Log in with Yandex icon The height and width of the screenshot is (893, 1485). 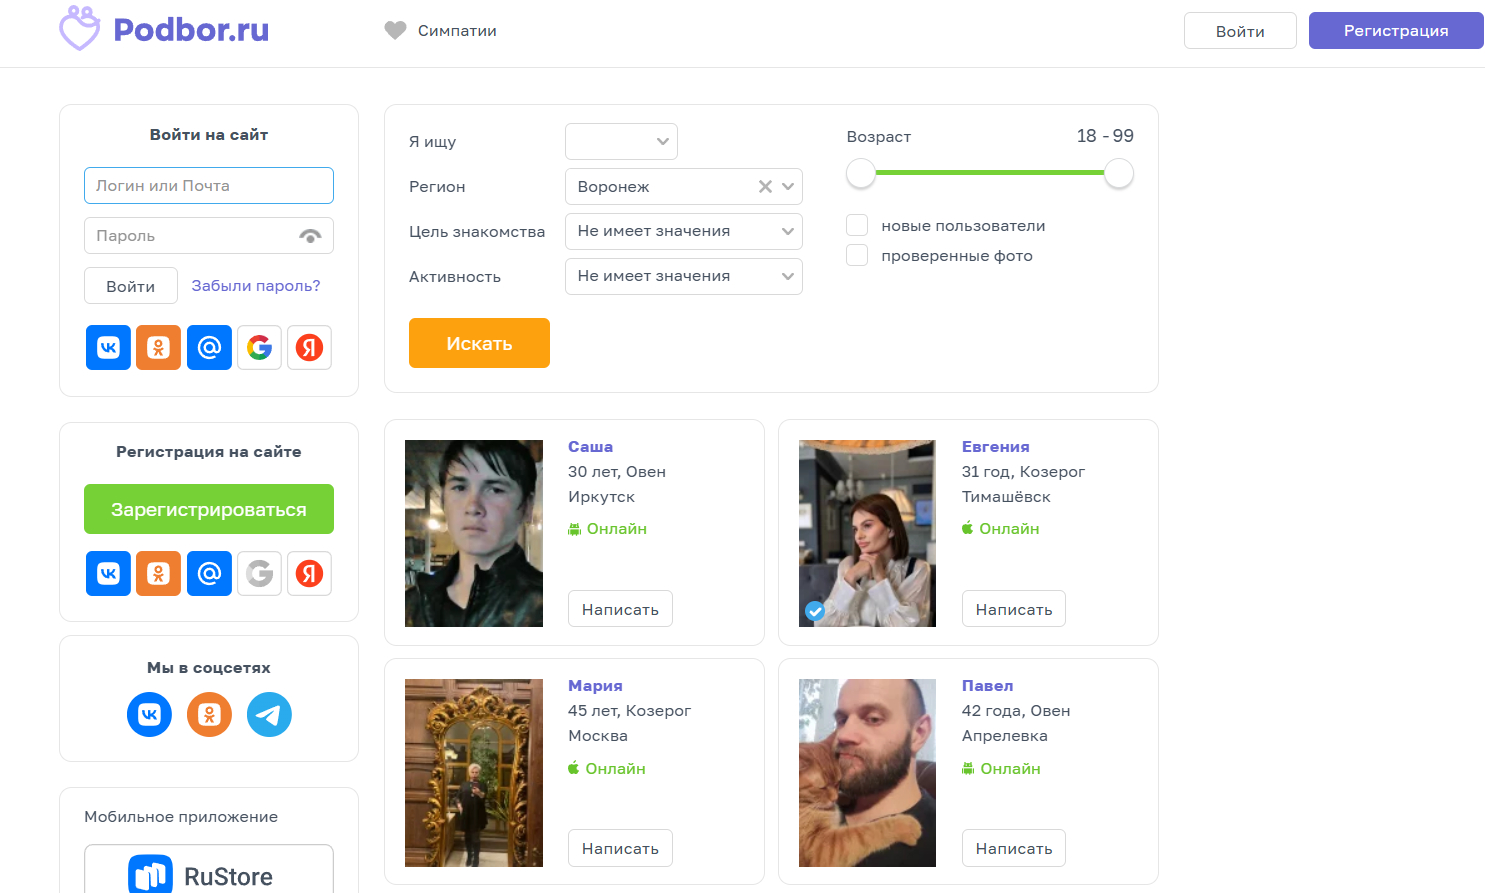(309, 348)
